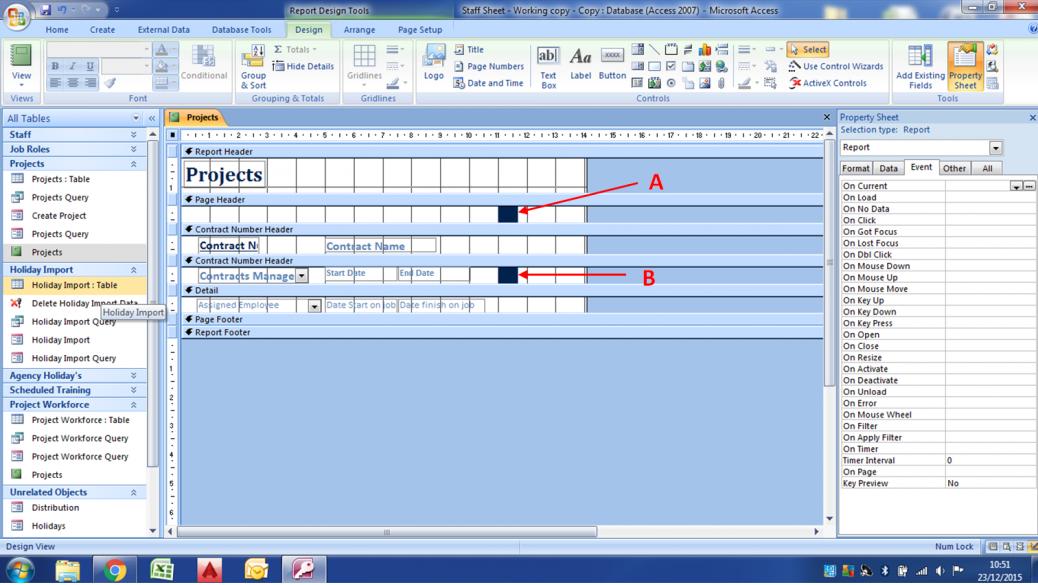Expand the Staff group
The width and height of the screenshot is (1038, 585).
[133, 134]
